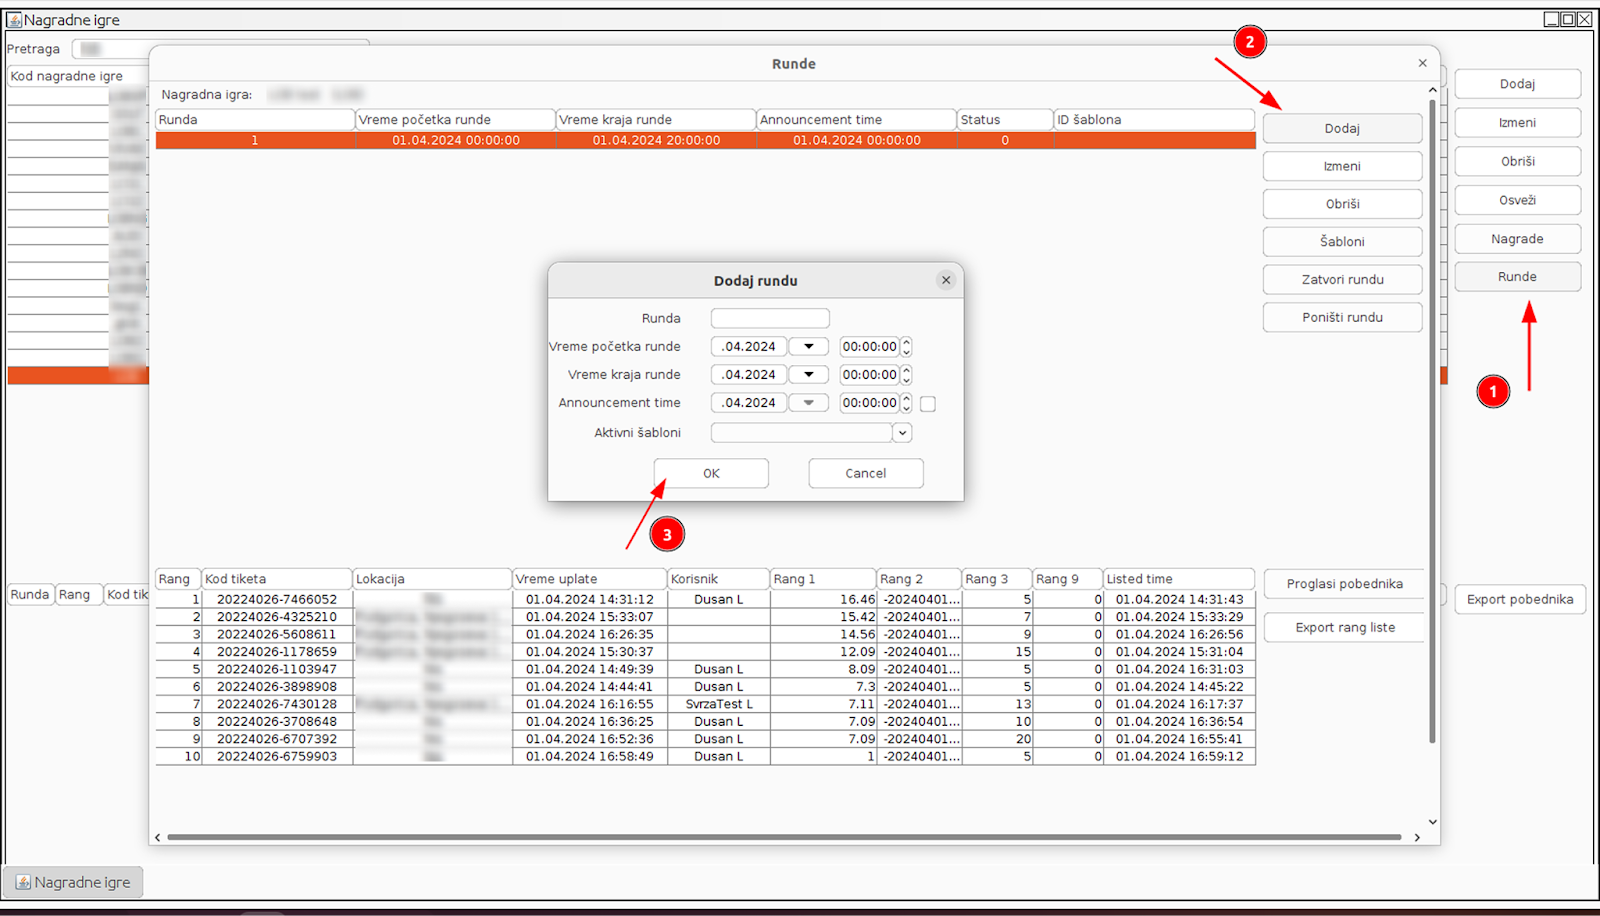The image size is (1600, 916).
Task: Select ticket 20224026-1103947
Action: 277,669
